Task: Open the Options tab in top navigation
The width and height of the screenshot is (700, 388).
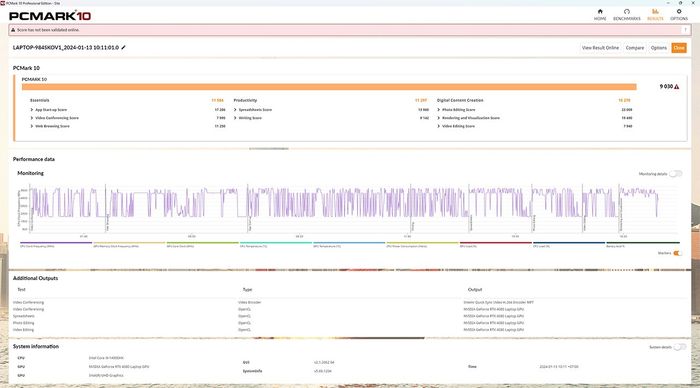Action: point(679,15)
